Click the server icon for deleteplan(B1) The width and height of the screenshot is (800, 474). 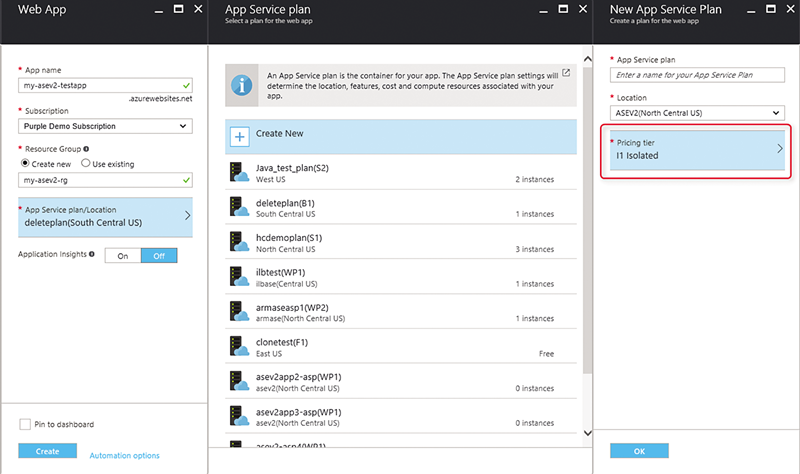click(239, 207)
